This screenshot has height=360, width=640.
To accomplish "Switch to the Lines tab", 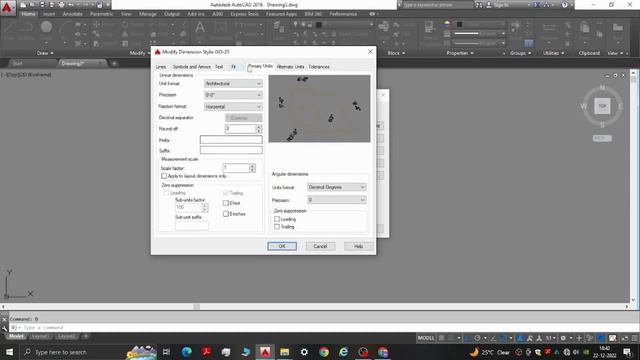I will 161,67.
